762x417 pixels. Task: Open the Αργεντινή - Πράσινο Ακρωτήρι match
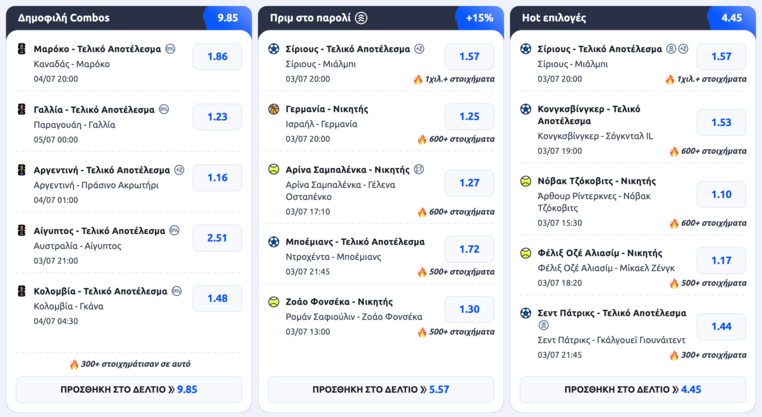(x=96, y=185)
